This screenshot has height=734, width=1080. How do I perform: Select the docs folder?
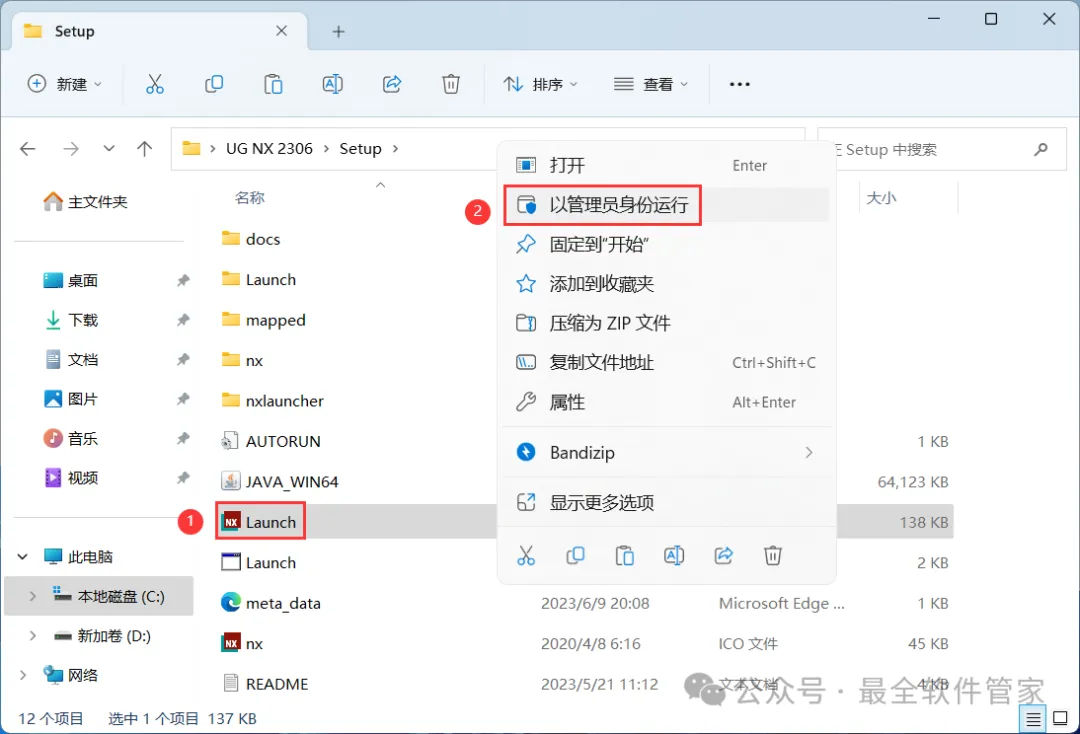pyautogui.click(x=251, y=239)
